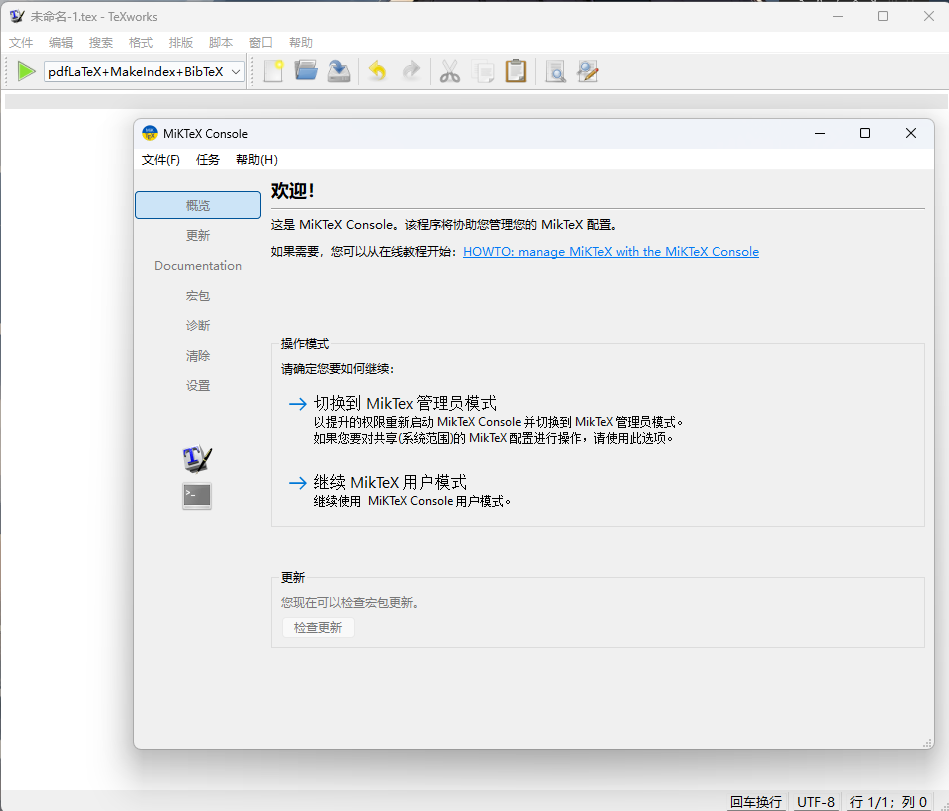The image size is (949, 811).
Task: Open the 任务 menu in MiKTeX Console
Action: [x=208, y=160]
